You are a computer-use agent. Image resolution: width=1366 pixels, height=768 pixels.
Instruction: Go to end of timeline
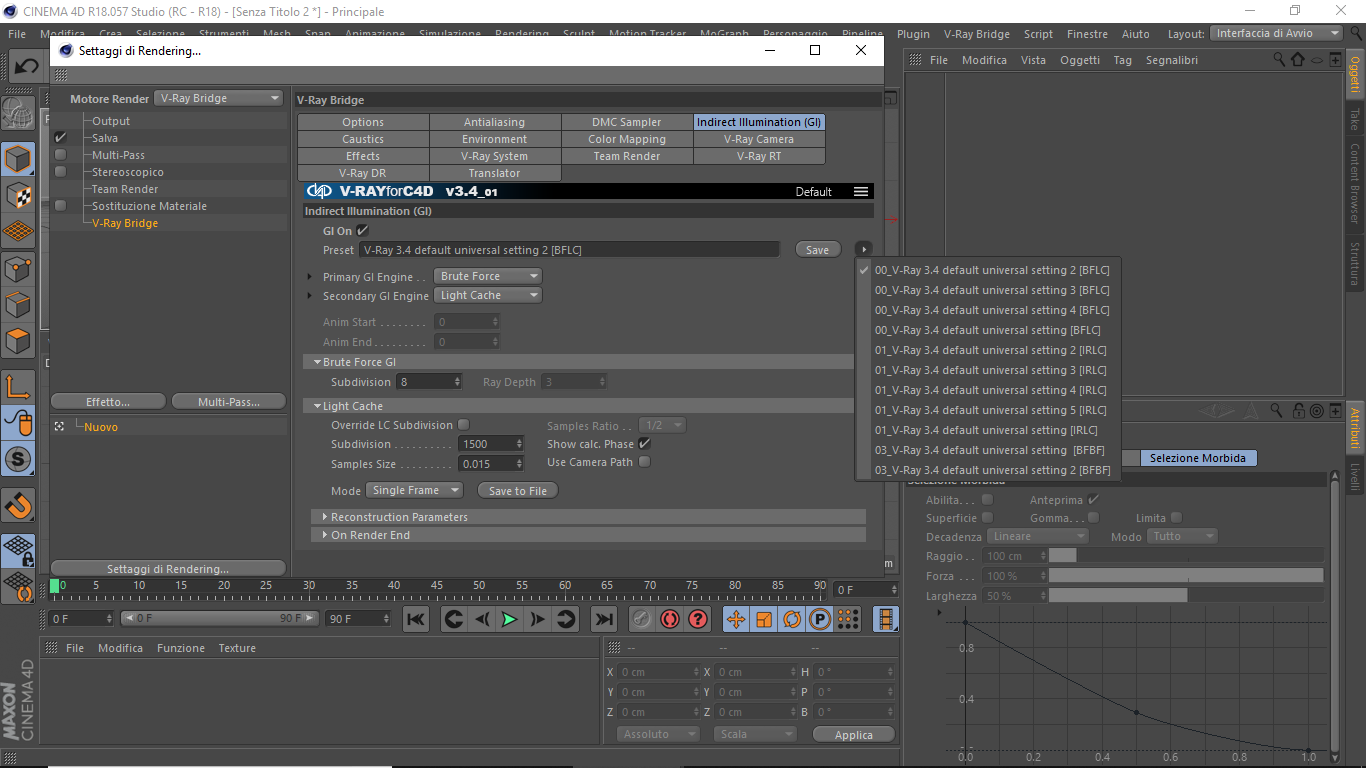[603, 619]
